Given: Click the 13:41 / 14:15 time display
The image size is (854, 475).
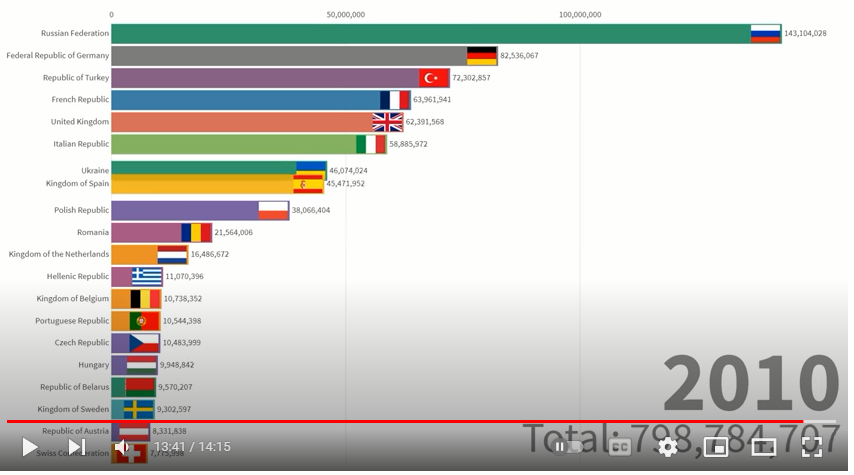Looking at the screenshot, I should [x=192, y=447].
